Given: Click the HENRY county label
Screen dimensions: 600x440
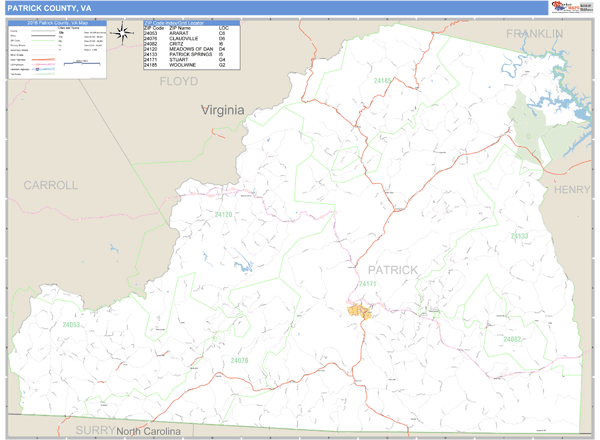Looking at the screenshot, I should pyautogui.click(x=572, y=189).
